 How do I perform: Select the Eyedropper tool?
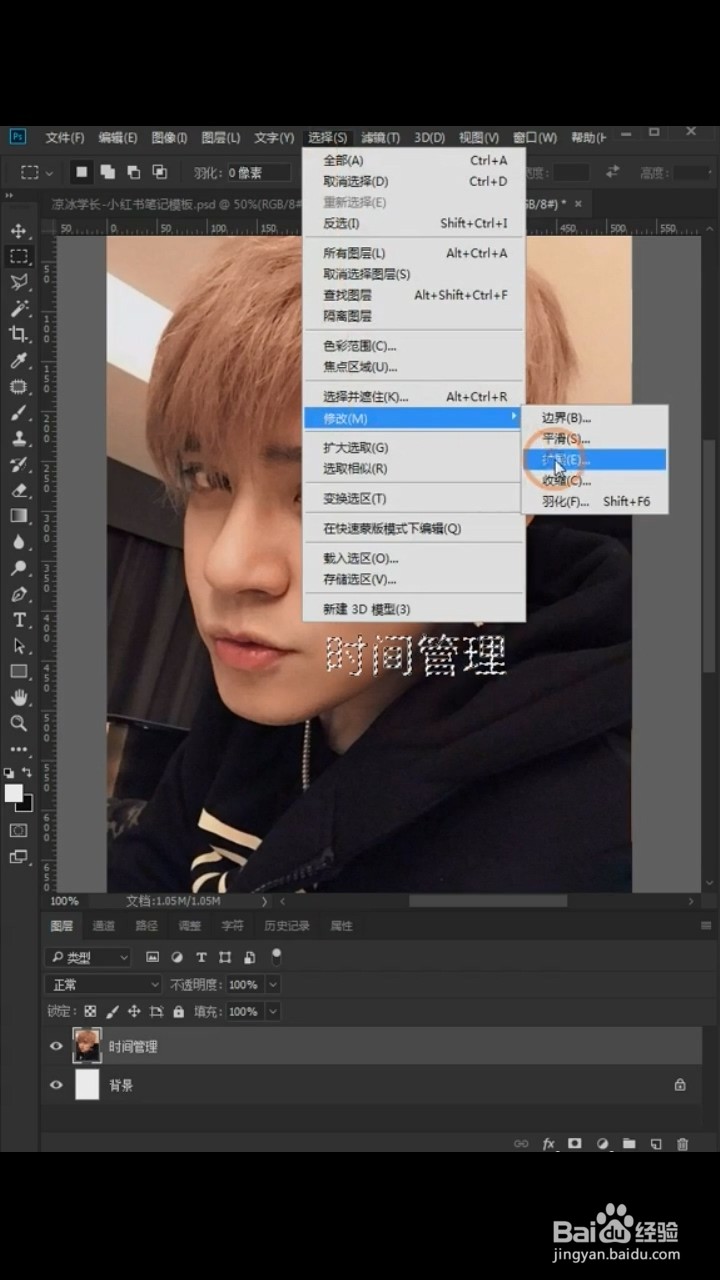19,361
